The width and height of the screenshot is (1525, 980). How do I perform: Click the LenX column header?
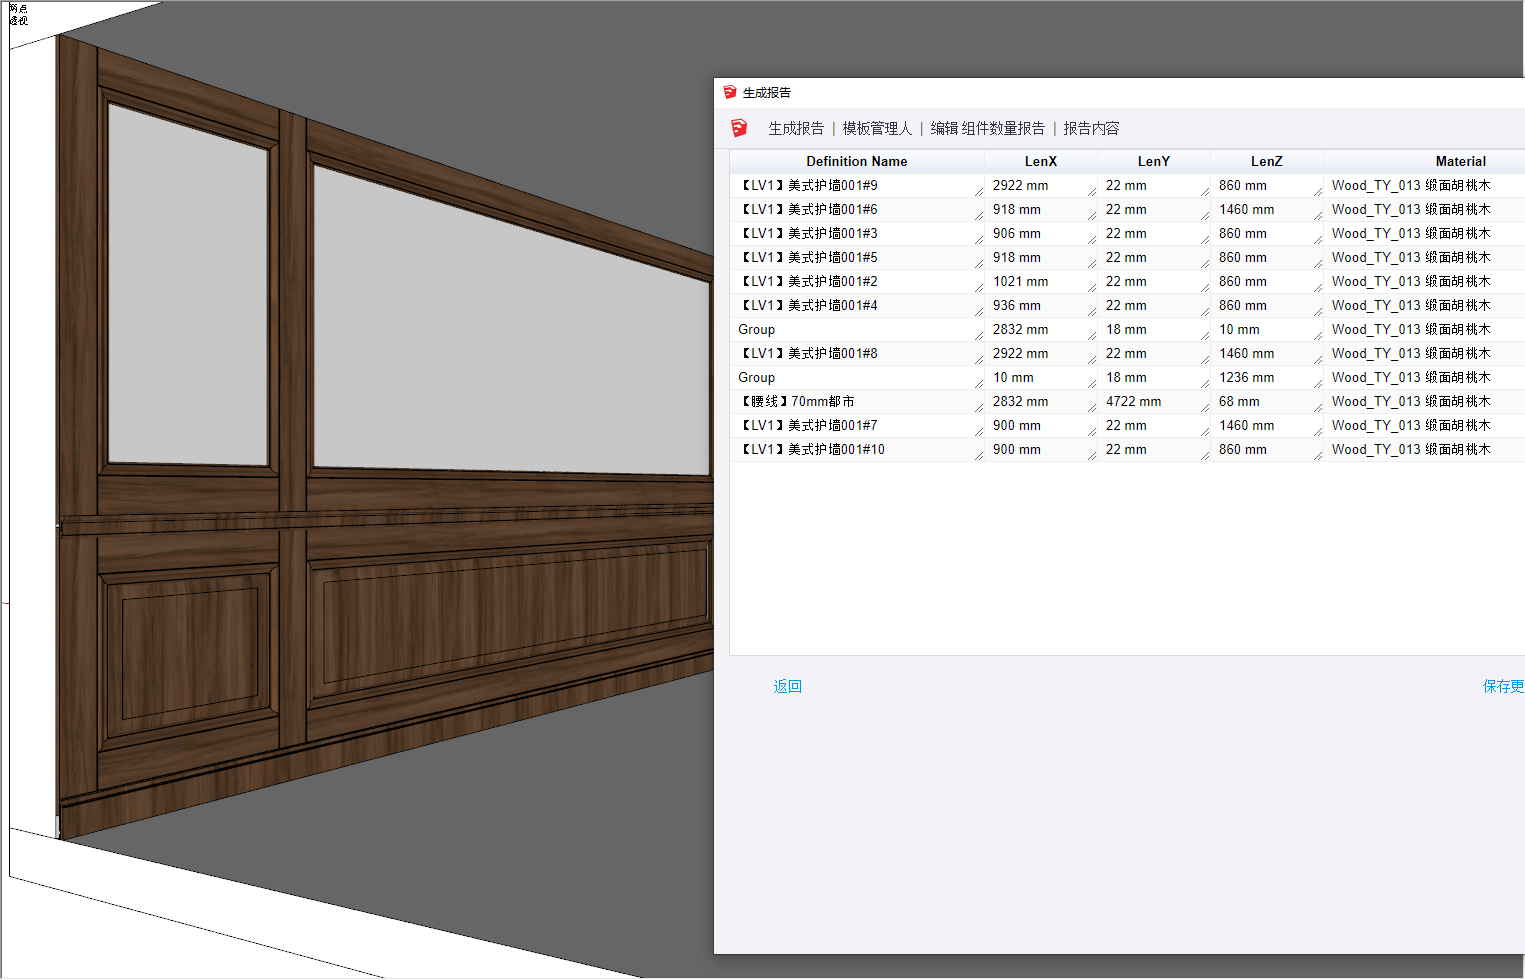[x=1040, y=161]
